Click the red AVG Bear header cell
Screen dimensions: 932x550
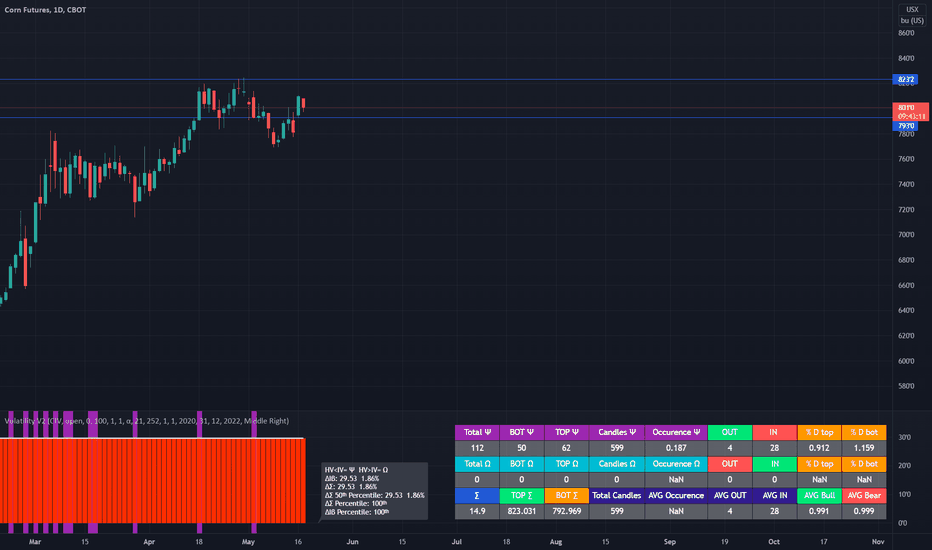864,495
